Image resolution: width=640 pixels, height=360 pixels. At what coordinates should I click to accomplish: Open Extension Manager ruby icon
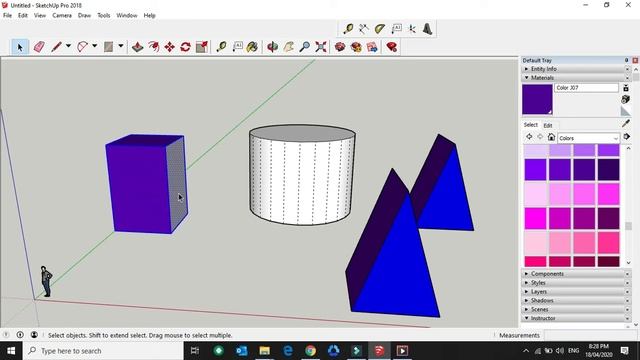391,47
